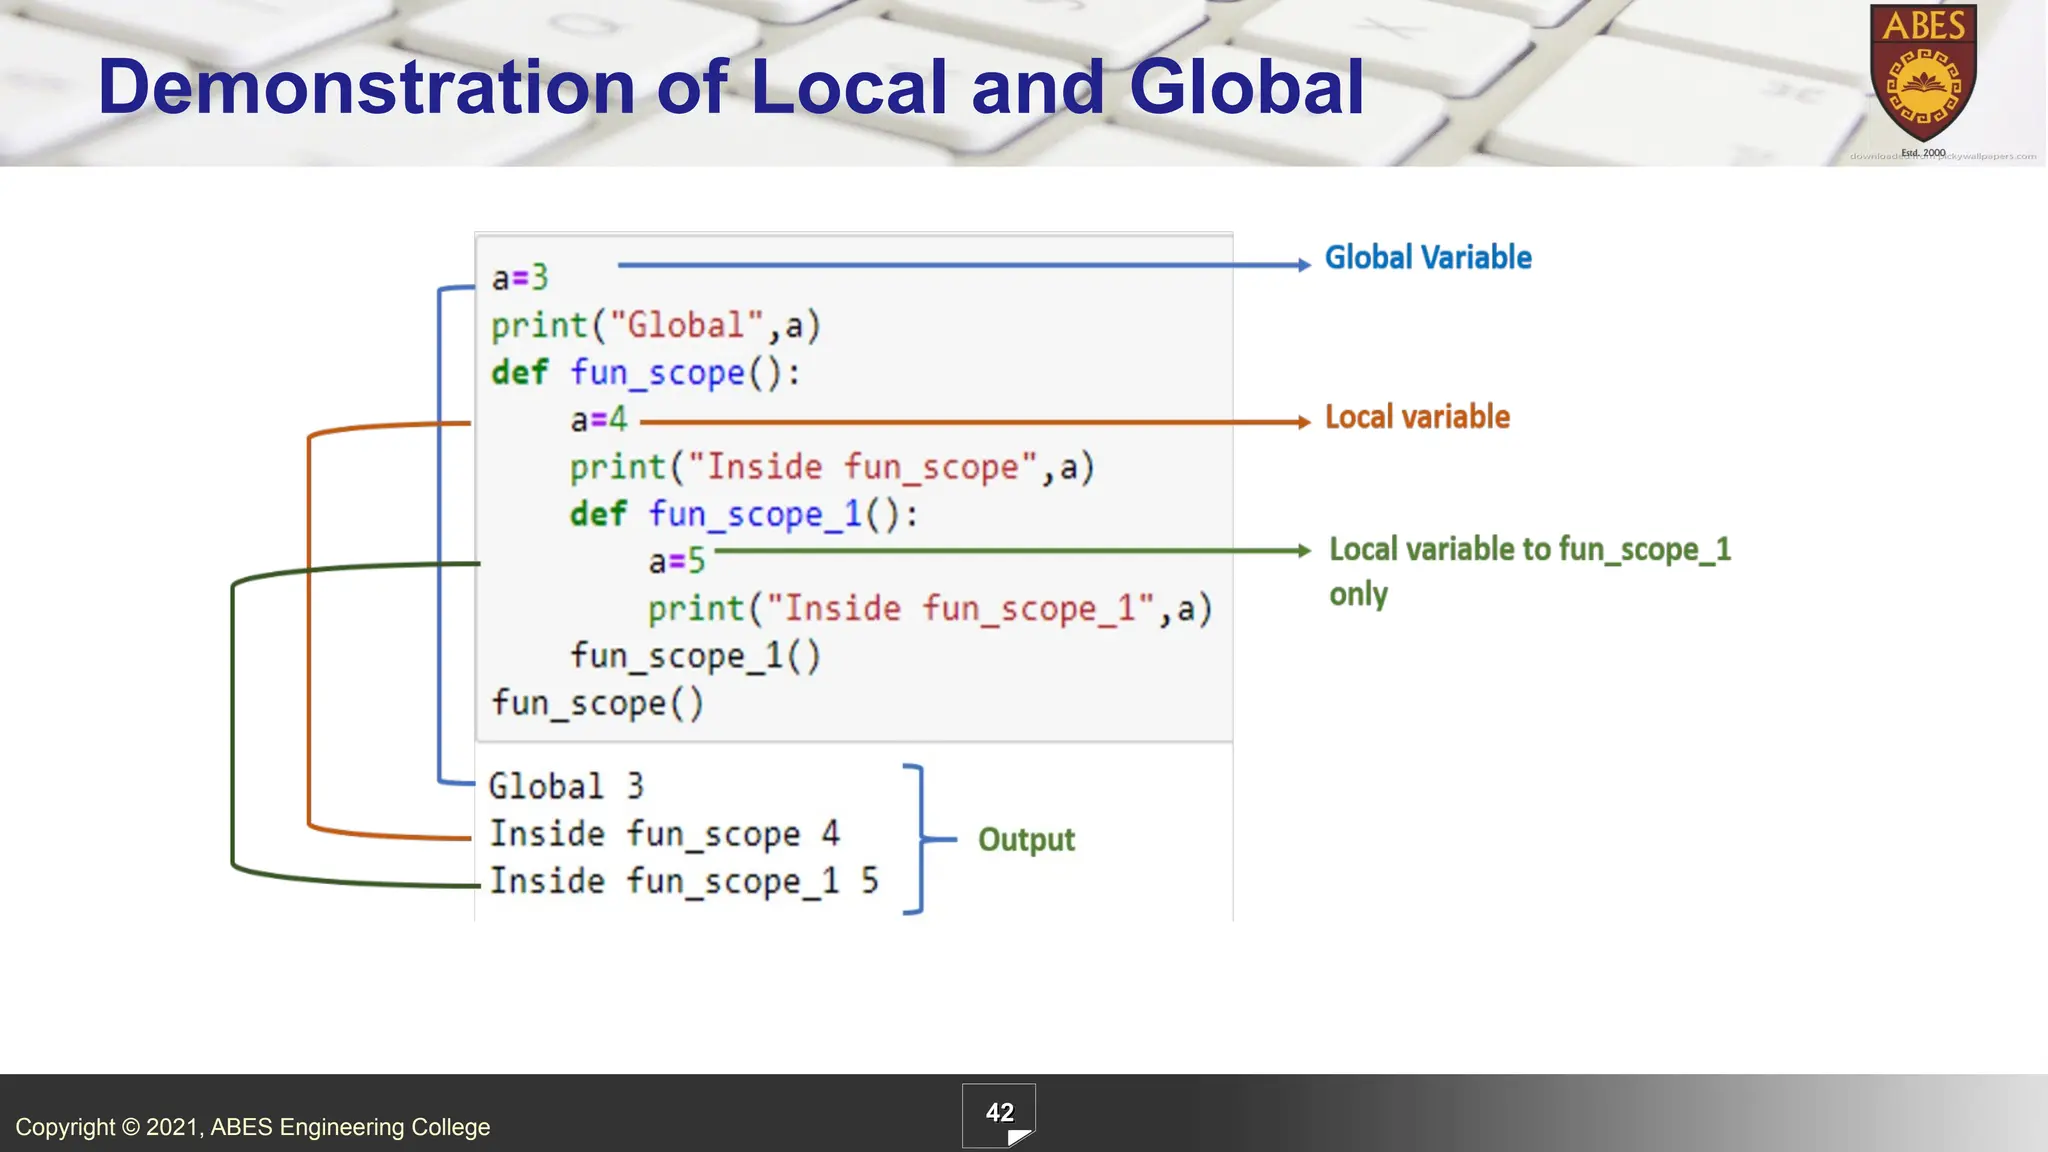Click the slide title text
This screenshot has width=2048, height=1152.
tap(730, 87)
